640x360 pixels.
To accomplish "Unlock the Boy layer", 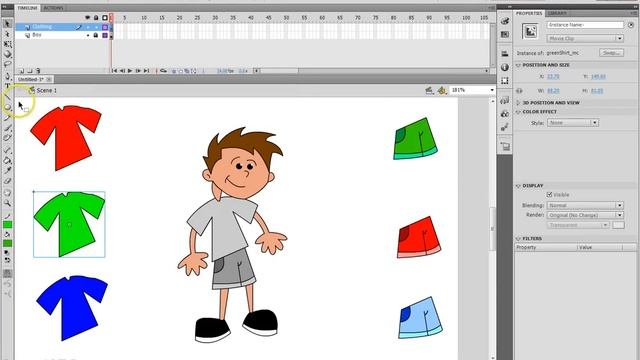I will [x=96, y=36].
